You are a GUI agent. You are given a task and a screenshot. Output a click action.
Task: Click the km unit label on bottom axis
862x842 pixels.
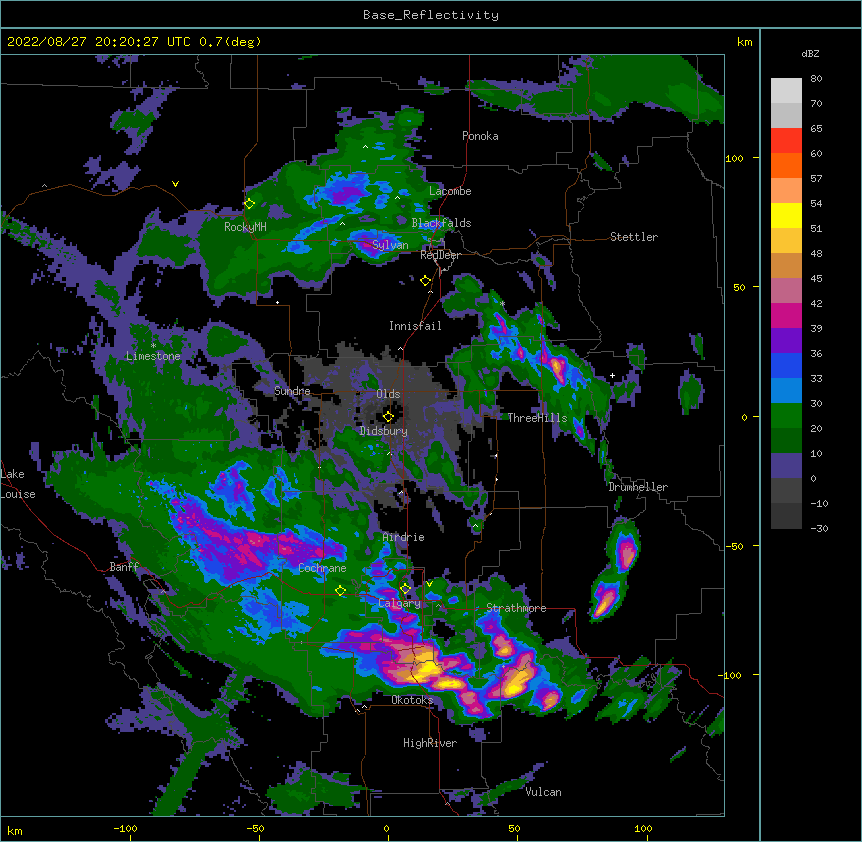(15, 830)
